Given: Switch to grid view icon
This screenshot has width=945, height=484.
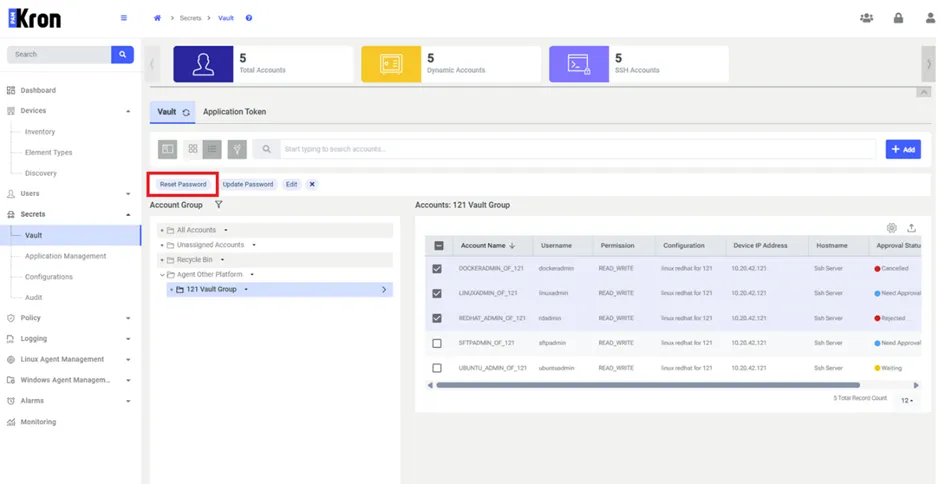Looking at the screenshot, I should 193,149.
